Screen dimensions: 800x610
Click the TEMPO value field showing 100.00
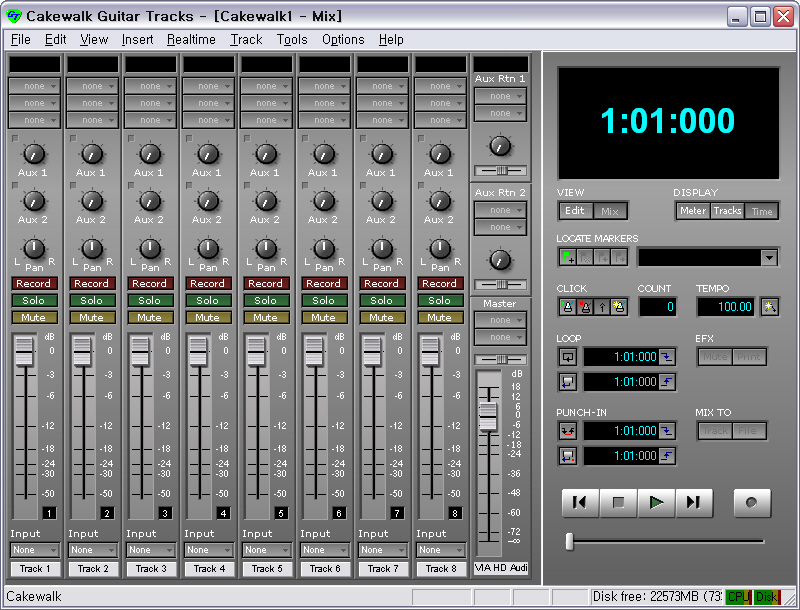[727, 307]
